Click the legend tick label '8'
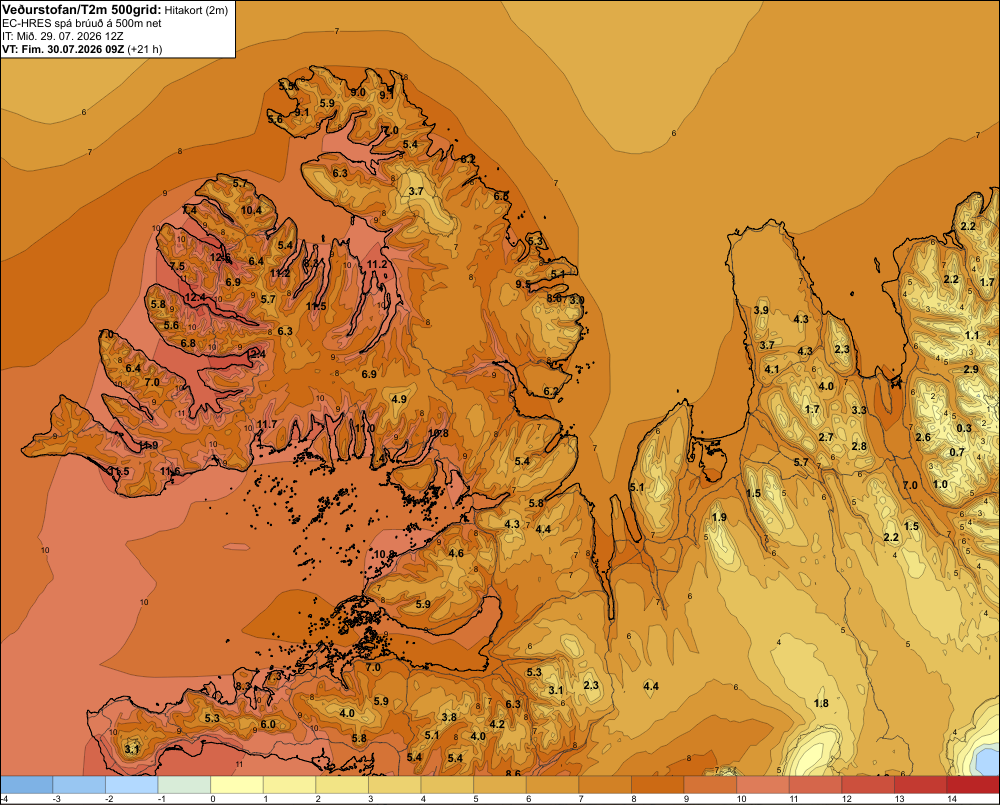This screenshot has width=1000, height=805. 634,799
